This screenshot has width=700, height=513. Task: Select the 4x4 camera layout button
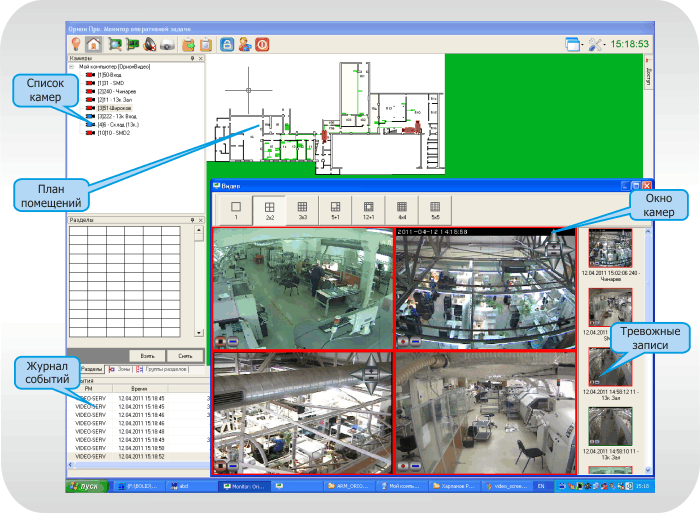point(402,210)
